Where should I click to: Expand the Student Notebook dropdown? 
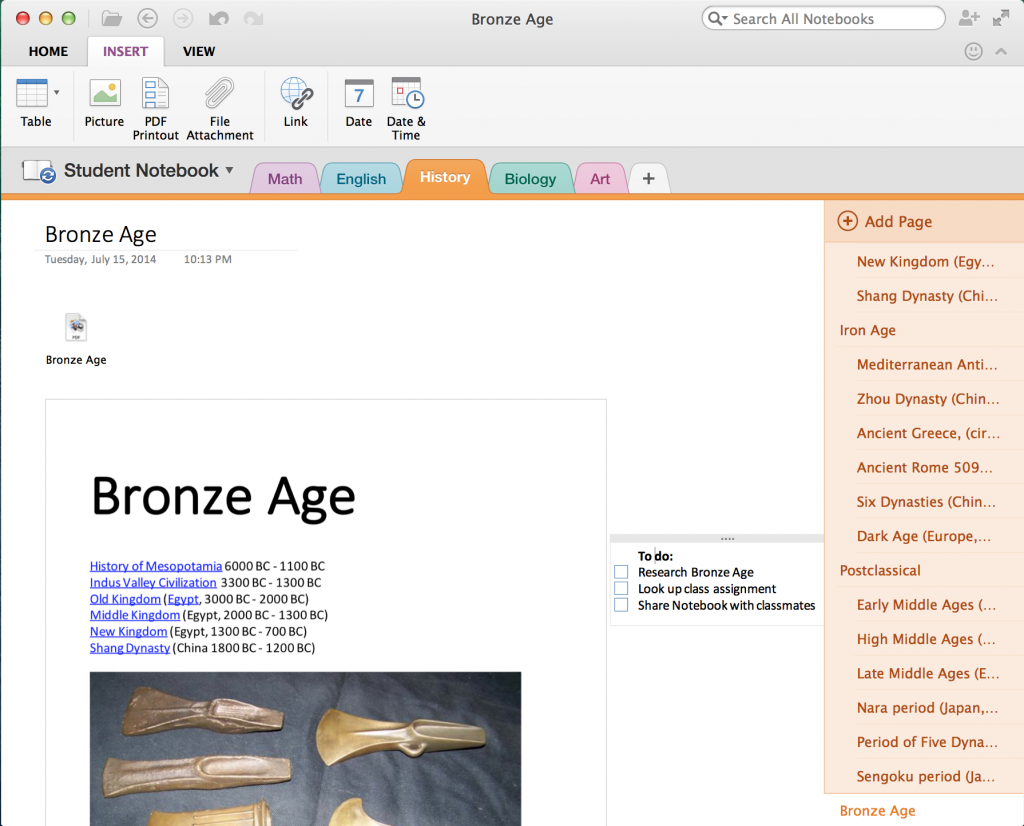229,171
